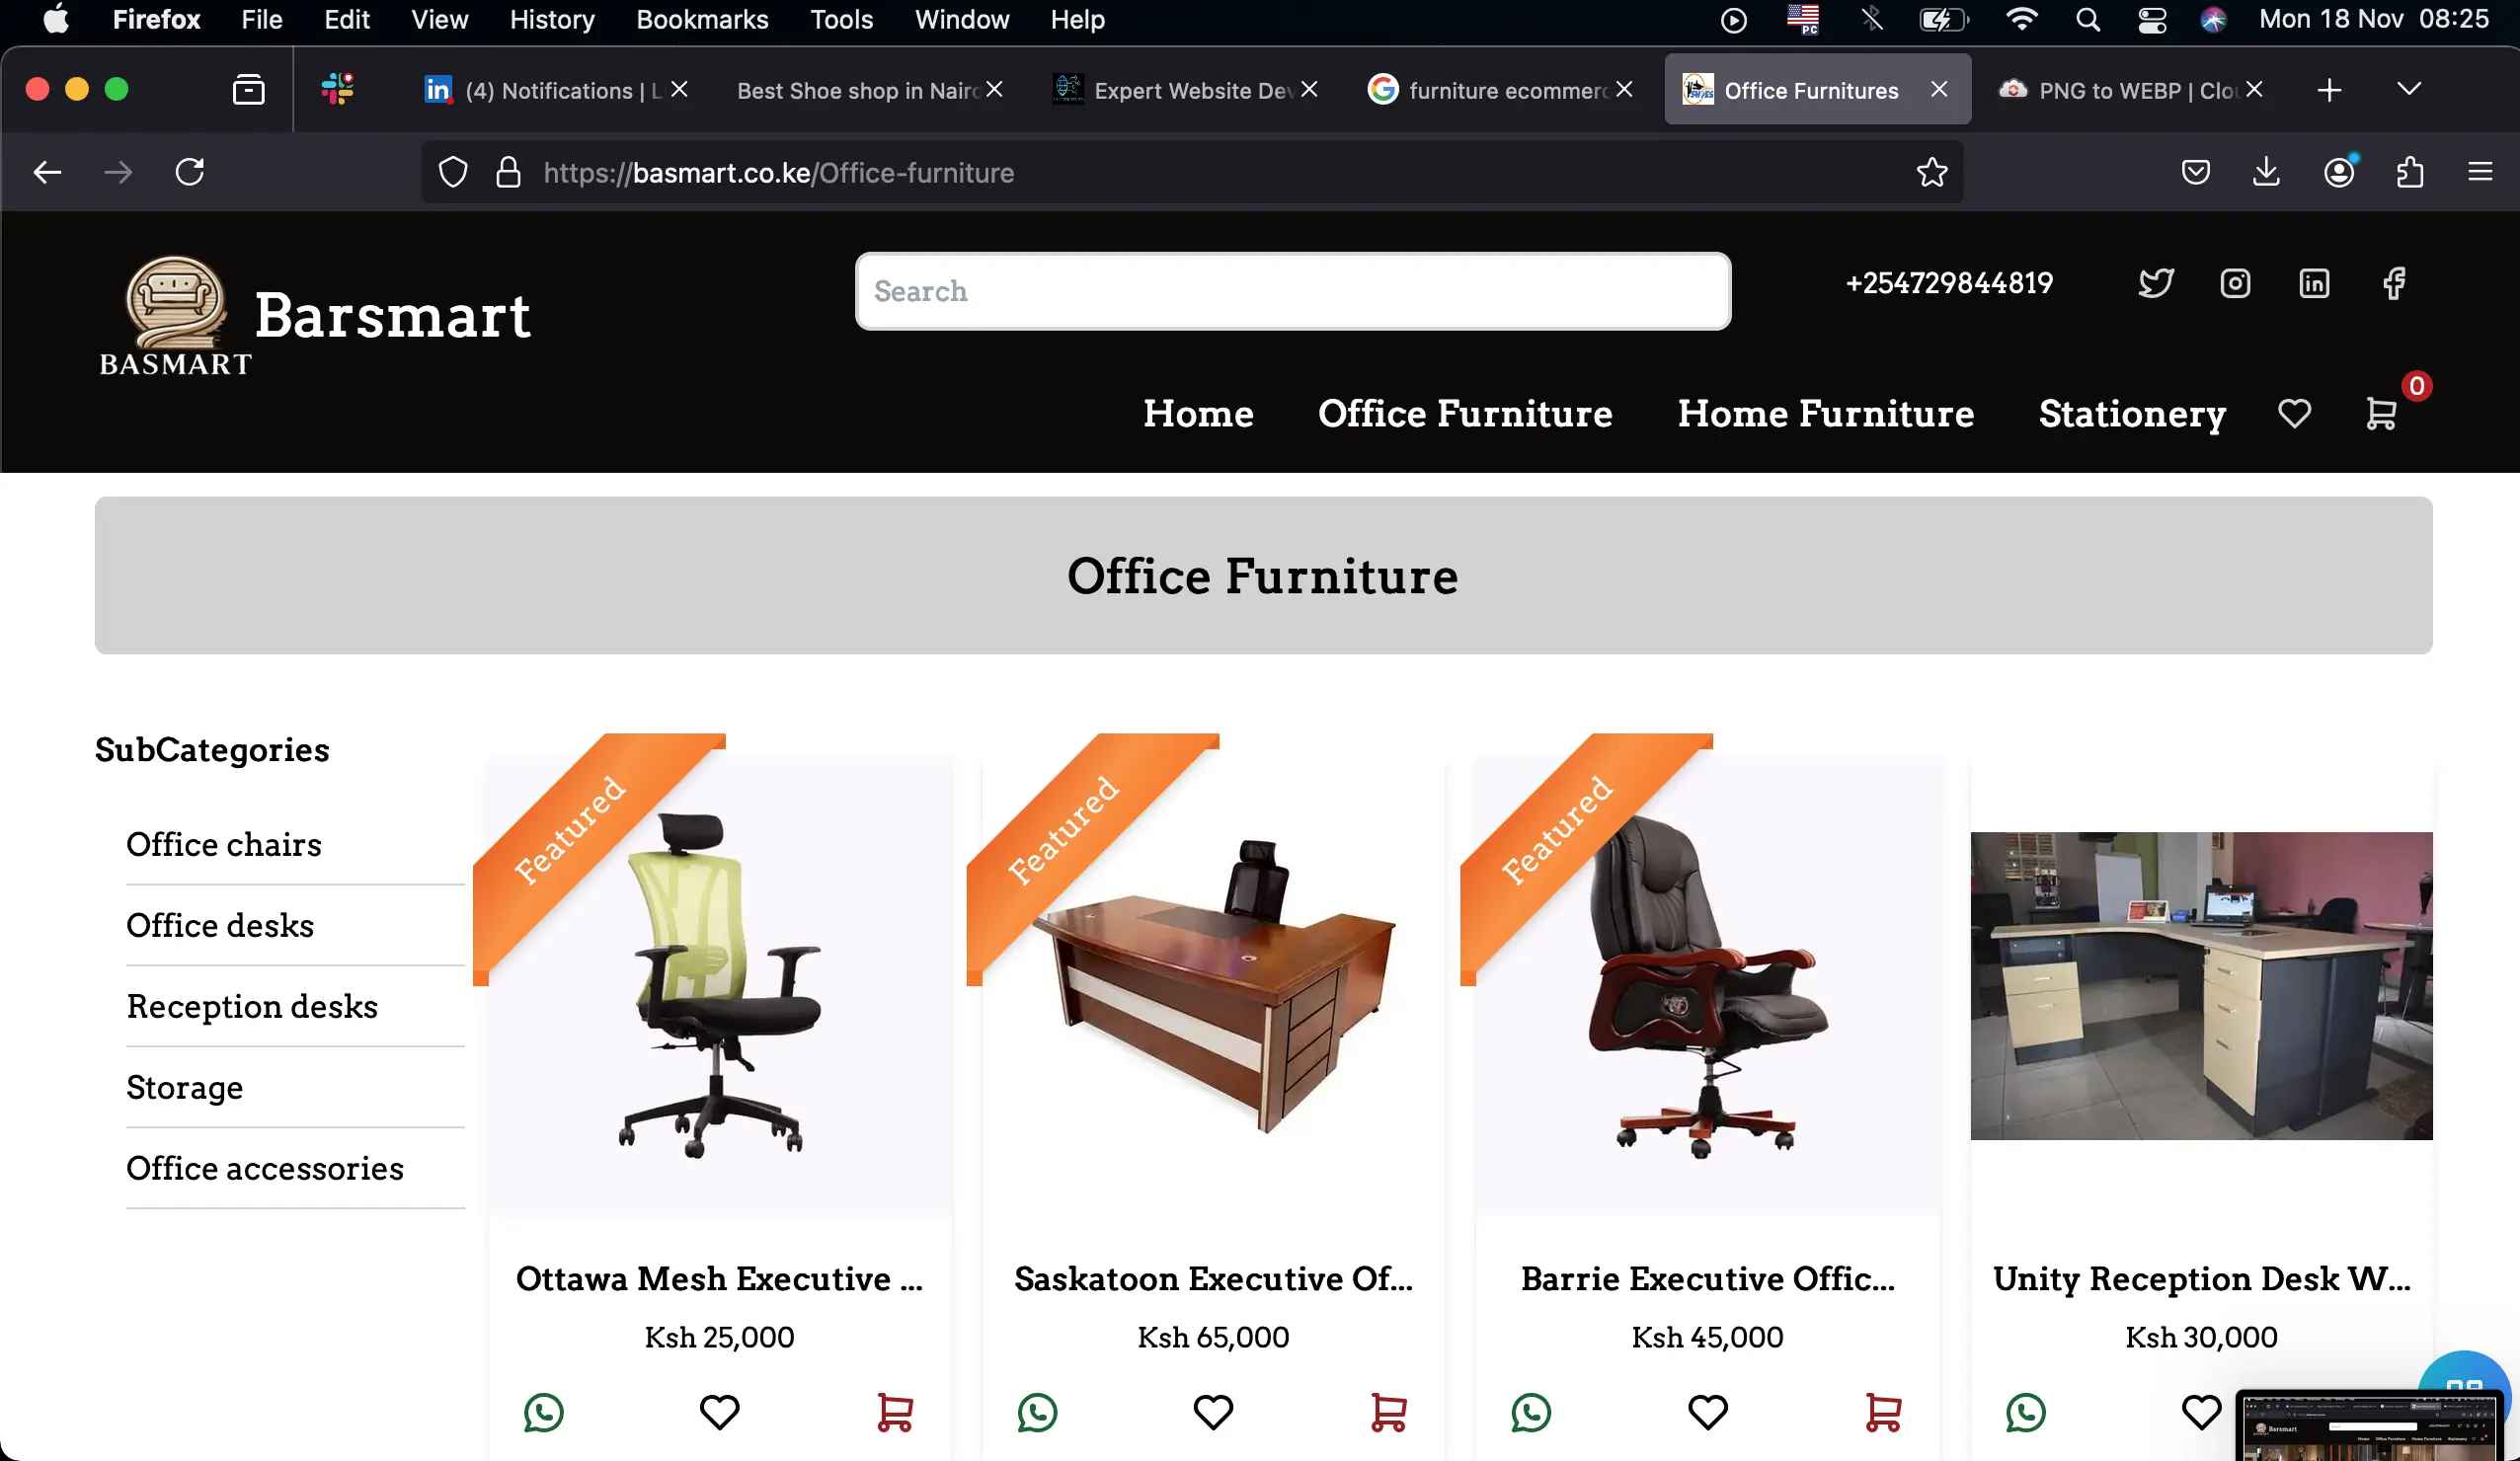Add Barrie Executive chair to wishlist
The image size is (2520, 1461).
1706,1413
